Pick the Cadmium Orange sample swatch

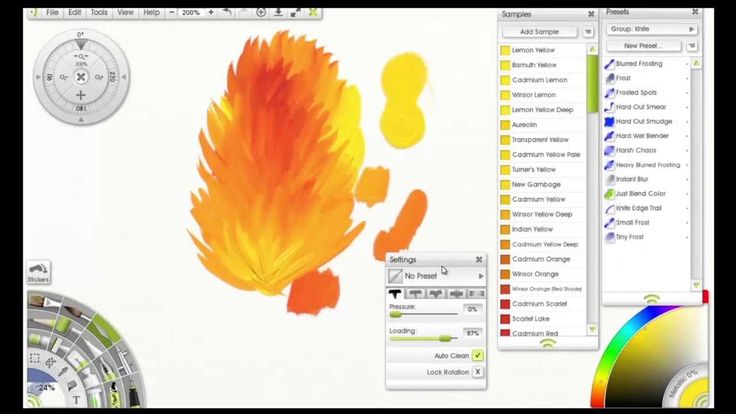tap(505, 259)
